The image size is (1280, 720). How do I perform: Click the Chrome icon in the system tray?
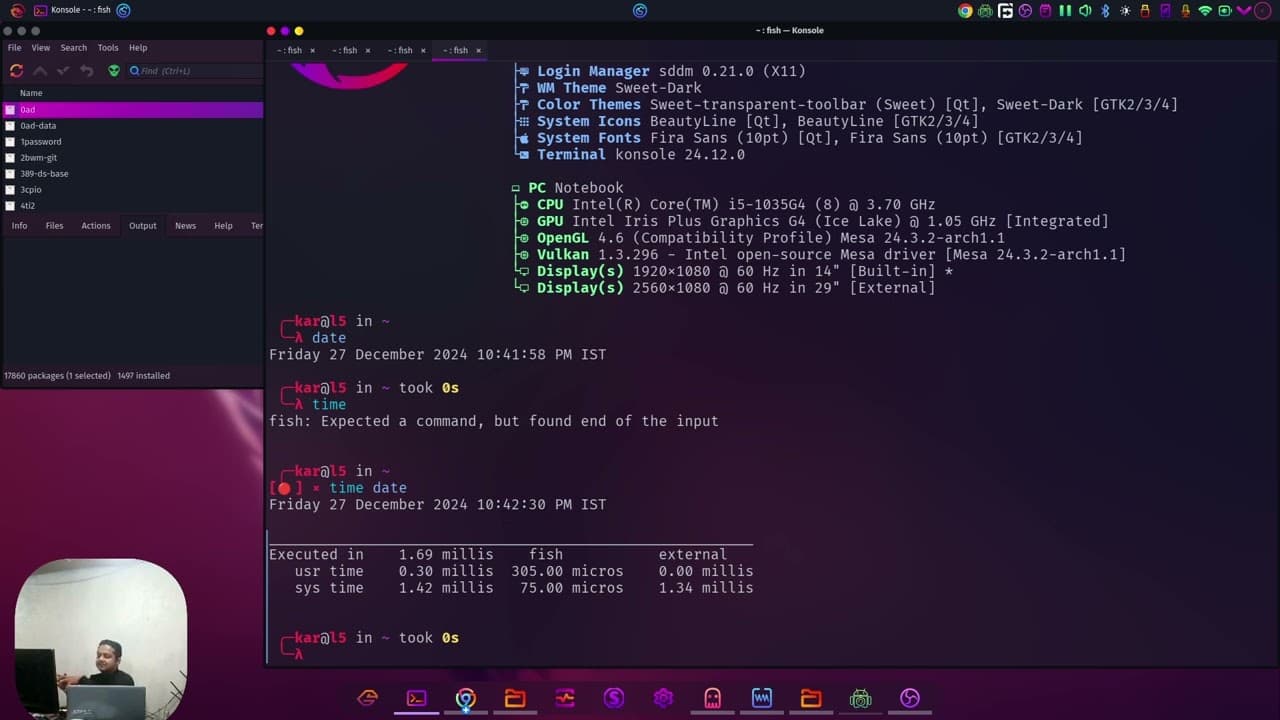coord(965,11)
